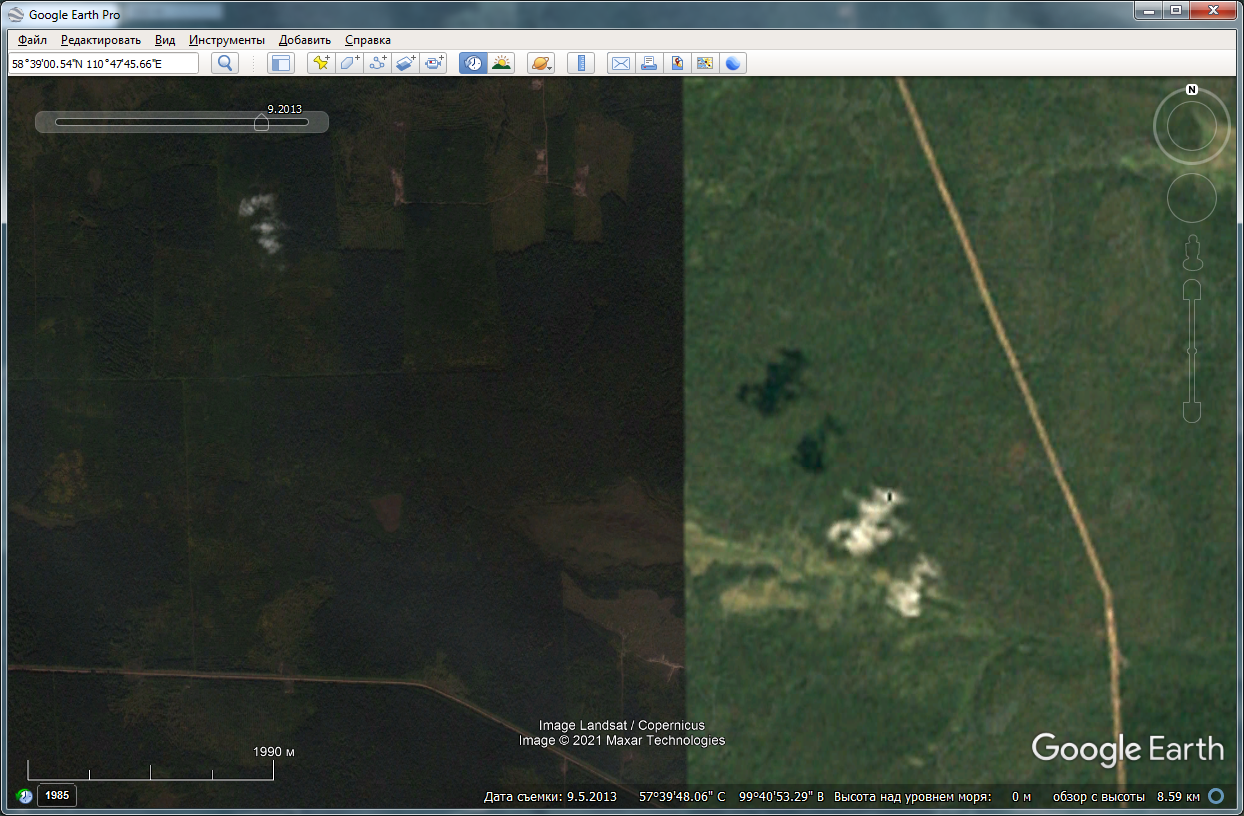Image resolution: width=1244 pixels, height=816 pixels.
Task: Click the 1990 м scale legend label
Action: click(274, 752)
